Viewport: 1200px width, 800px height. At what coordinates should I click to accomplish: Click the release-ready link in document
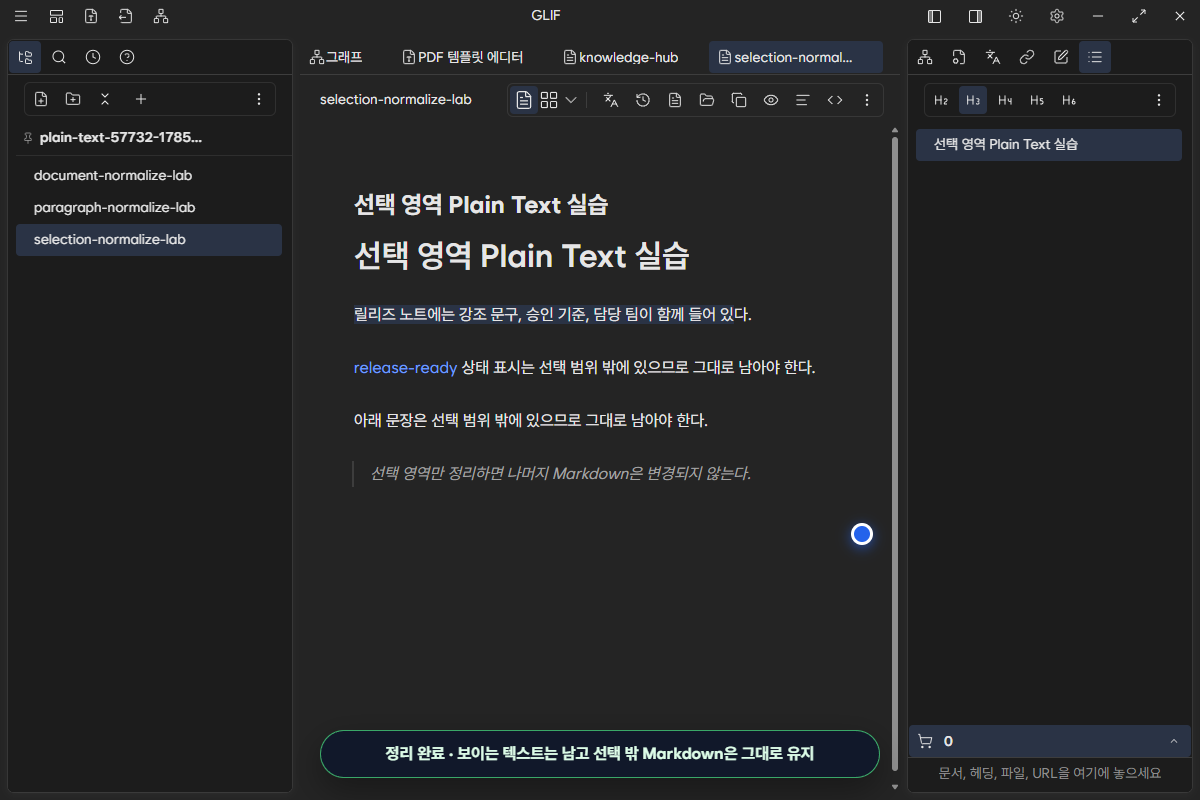point(405,367)
